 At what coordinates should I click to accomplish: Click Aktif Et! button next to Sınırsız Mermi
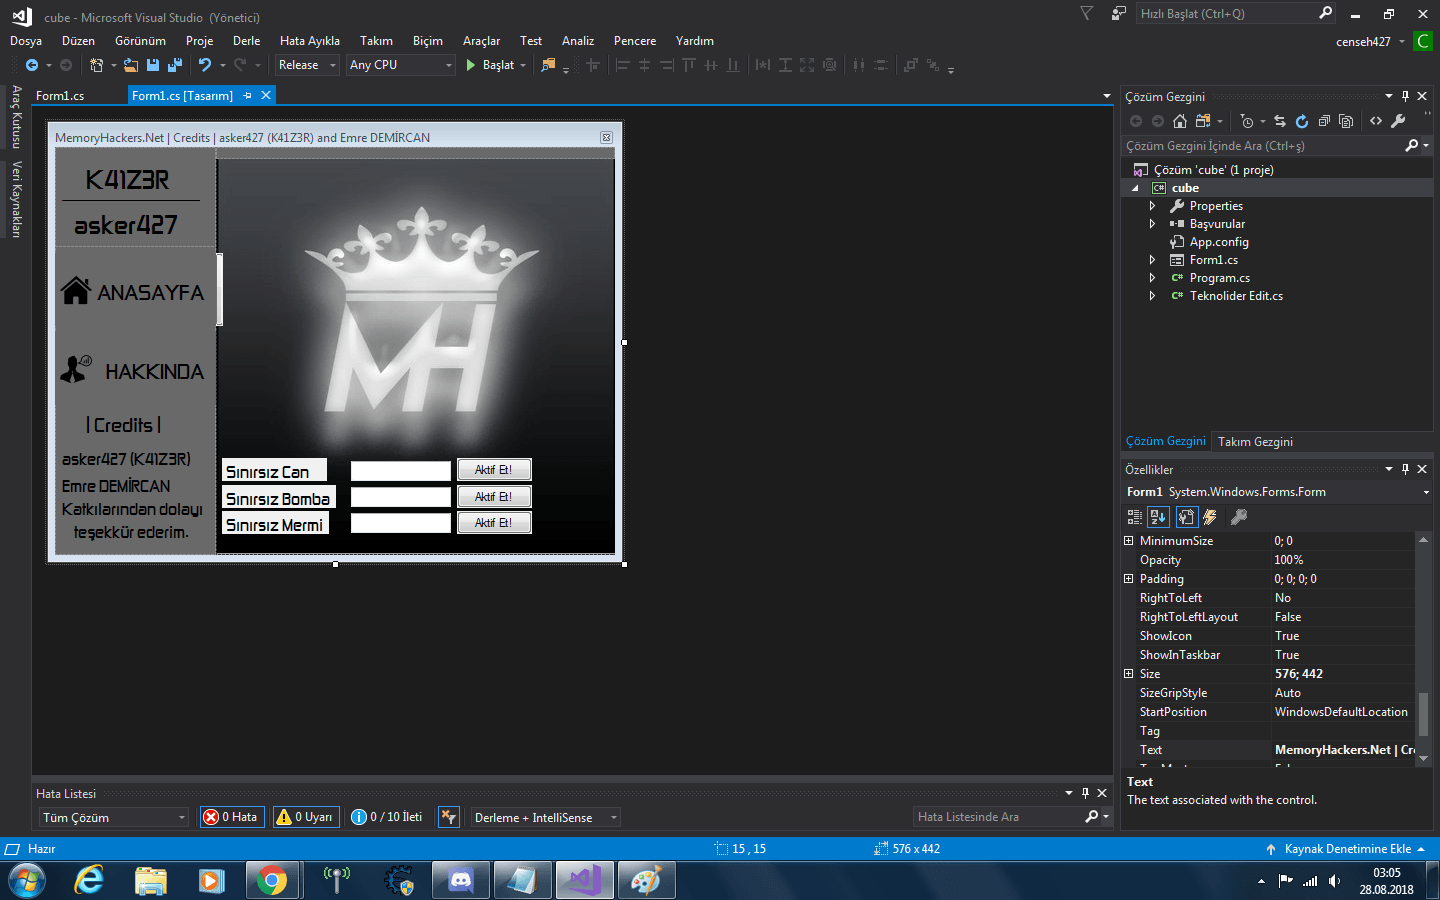pos(494,523)
